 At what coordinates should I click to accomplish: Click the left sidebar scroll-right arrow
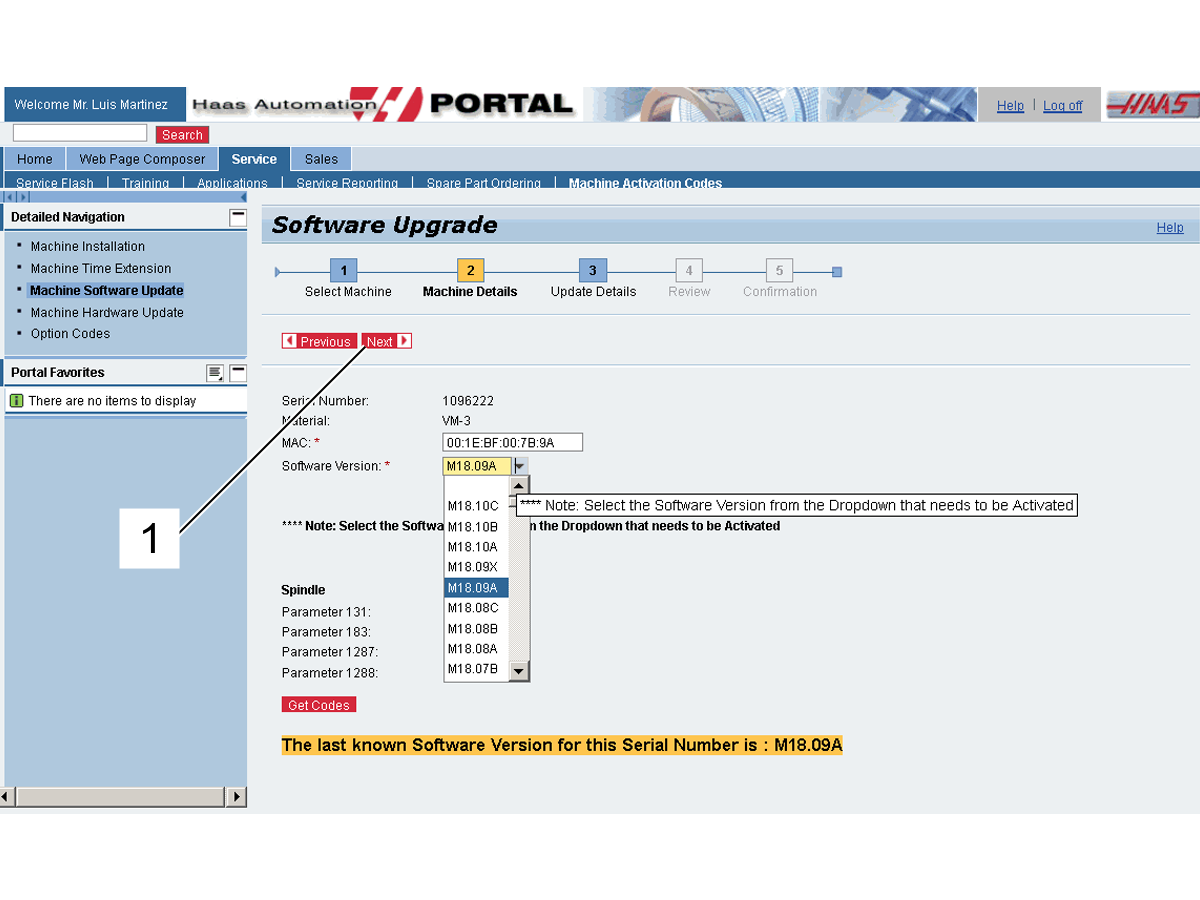point(236,797)
